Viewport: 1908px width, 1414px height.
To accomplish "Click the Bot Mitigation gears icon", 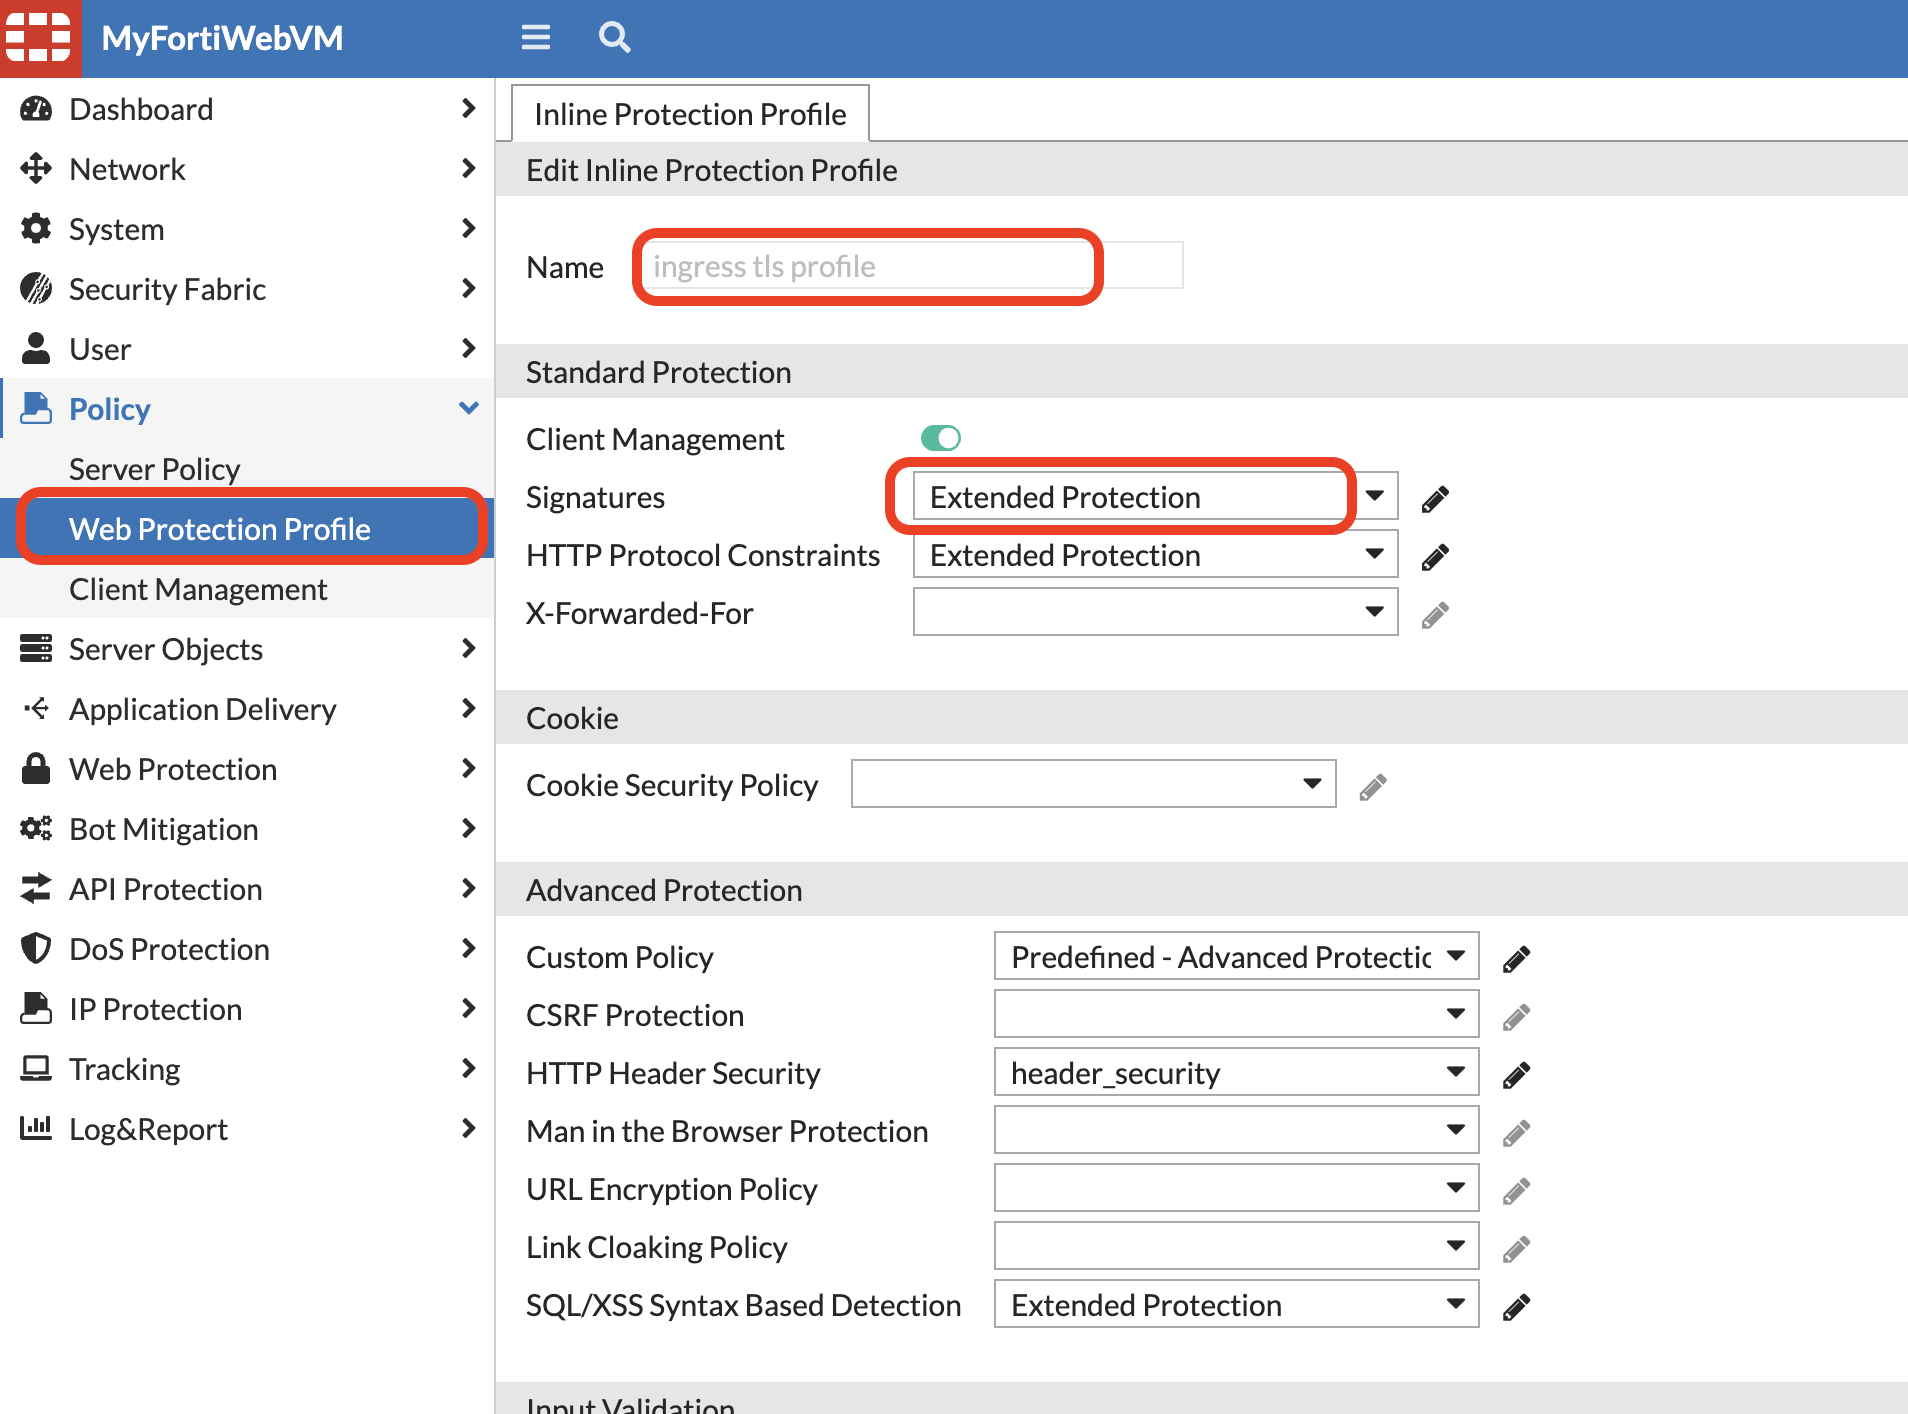I will tap(36, 829).
